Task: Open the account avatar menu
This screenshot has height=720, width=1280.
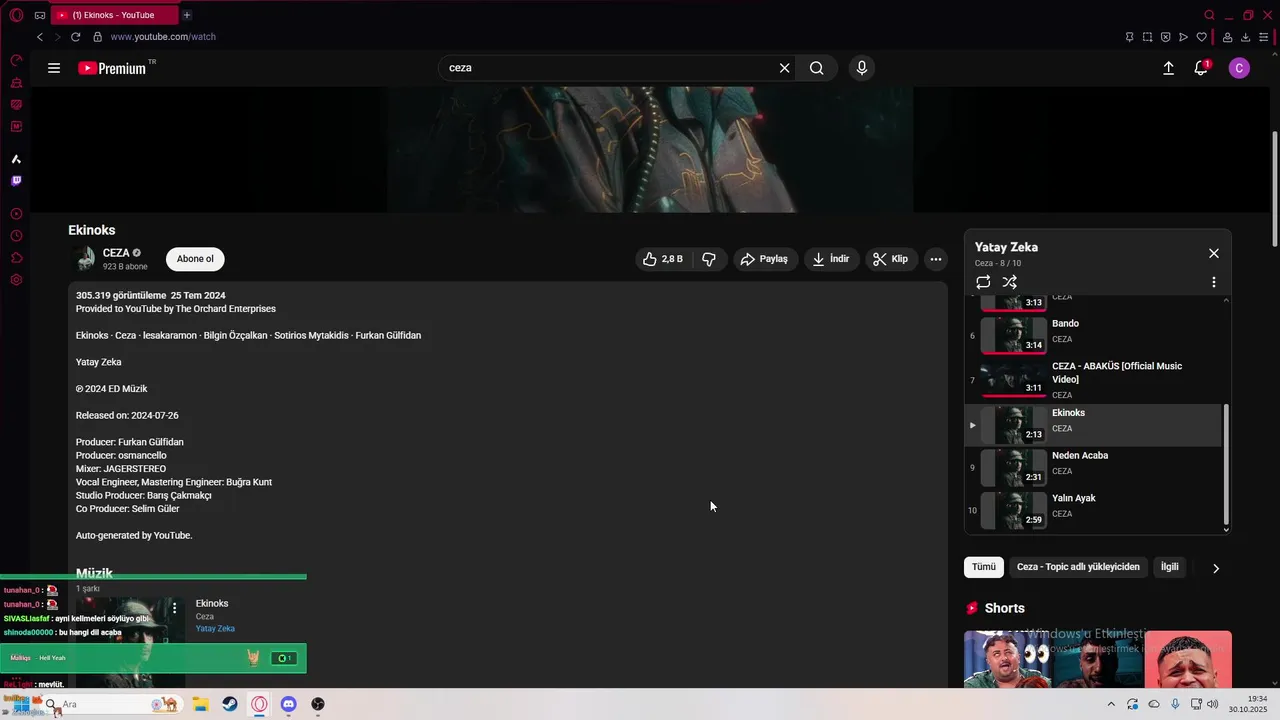Action: pos(1239,68)
